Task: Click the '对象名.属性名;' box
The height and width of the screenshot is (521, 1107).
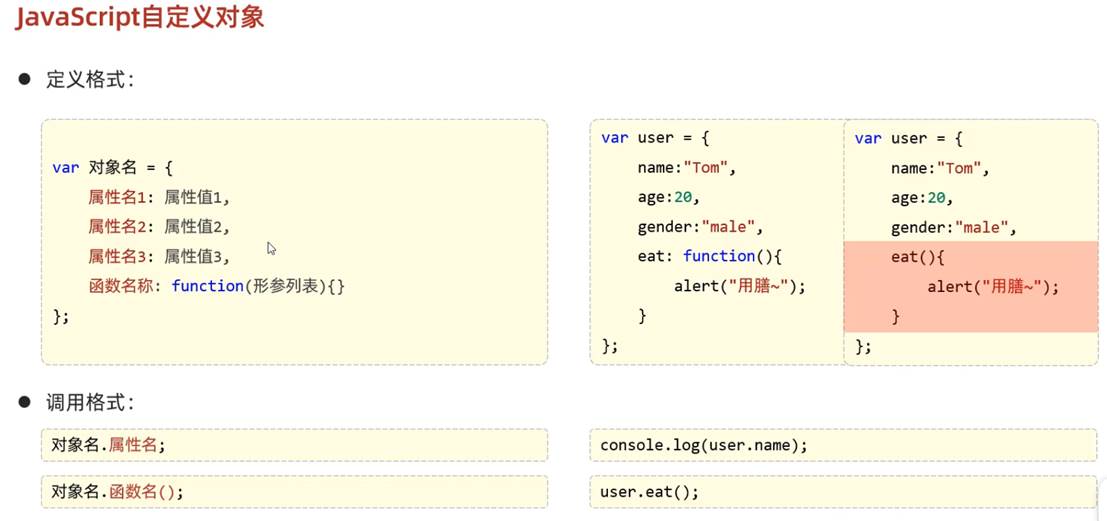Action: tap(294, 445)
